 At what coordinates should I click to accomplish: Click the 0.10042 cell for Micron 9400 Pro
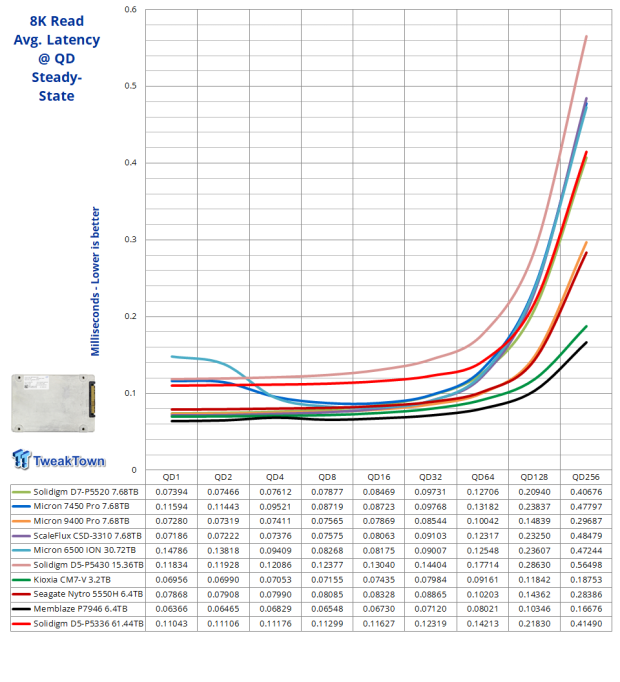(x=483, y=521)
